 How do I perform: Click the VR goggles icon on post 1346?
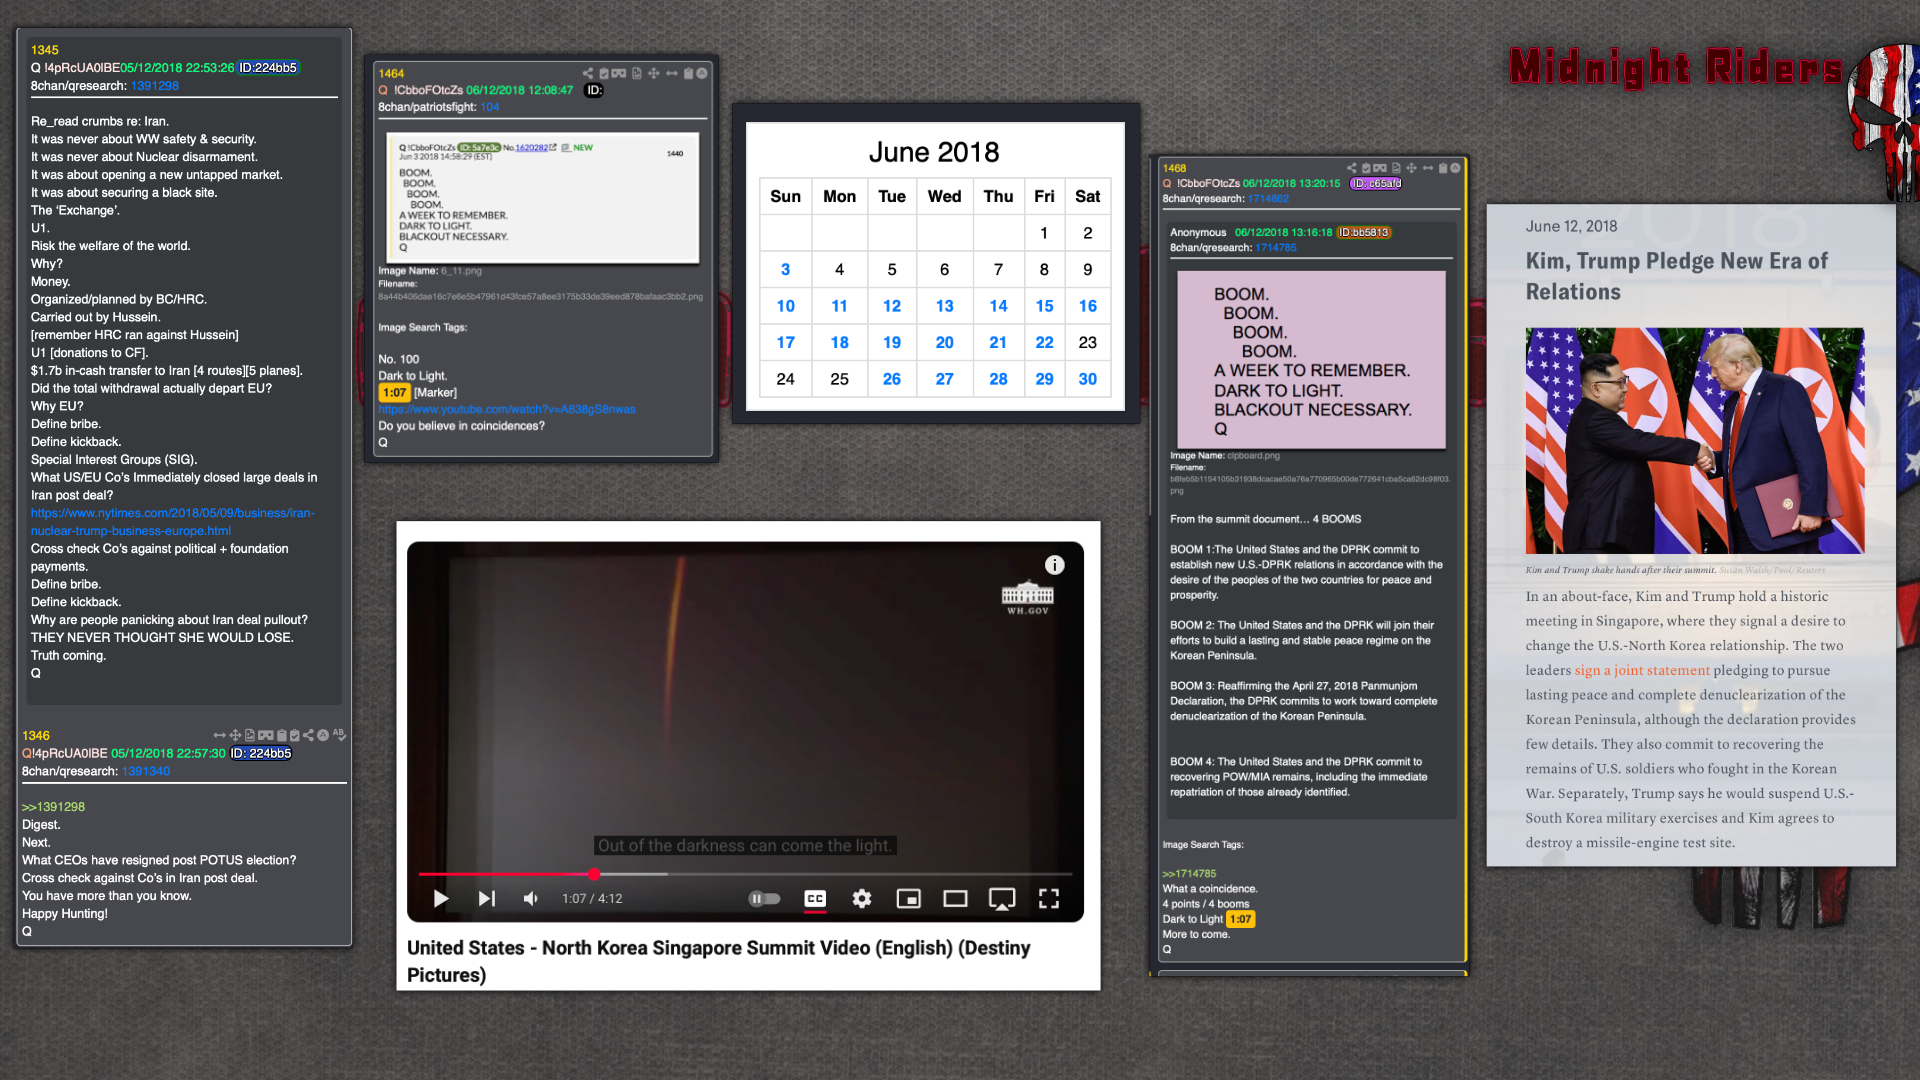[265, 735]
